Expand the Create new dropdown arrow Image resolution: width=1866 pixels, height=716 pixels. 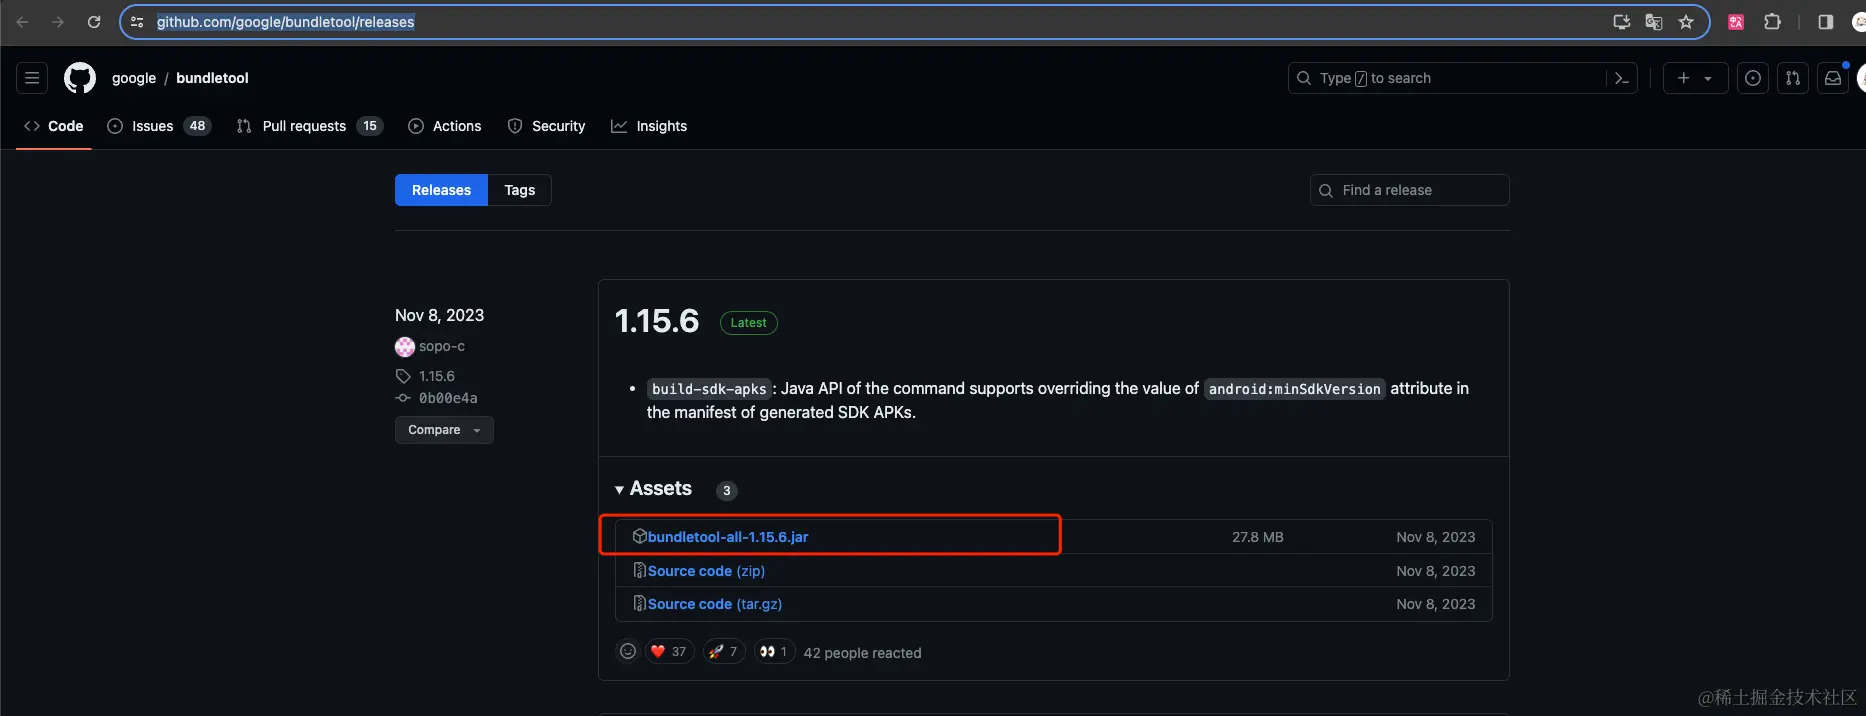[1708, 78]
